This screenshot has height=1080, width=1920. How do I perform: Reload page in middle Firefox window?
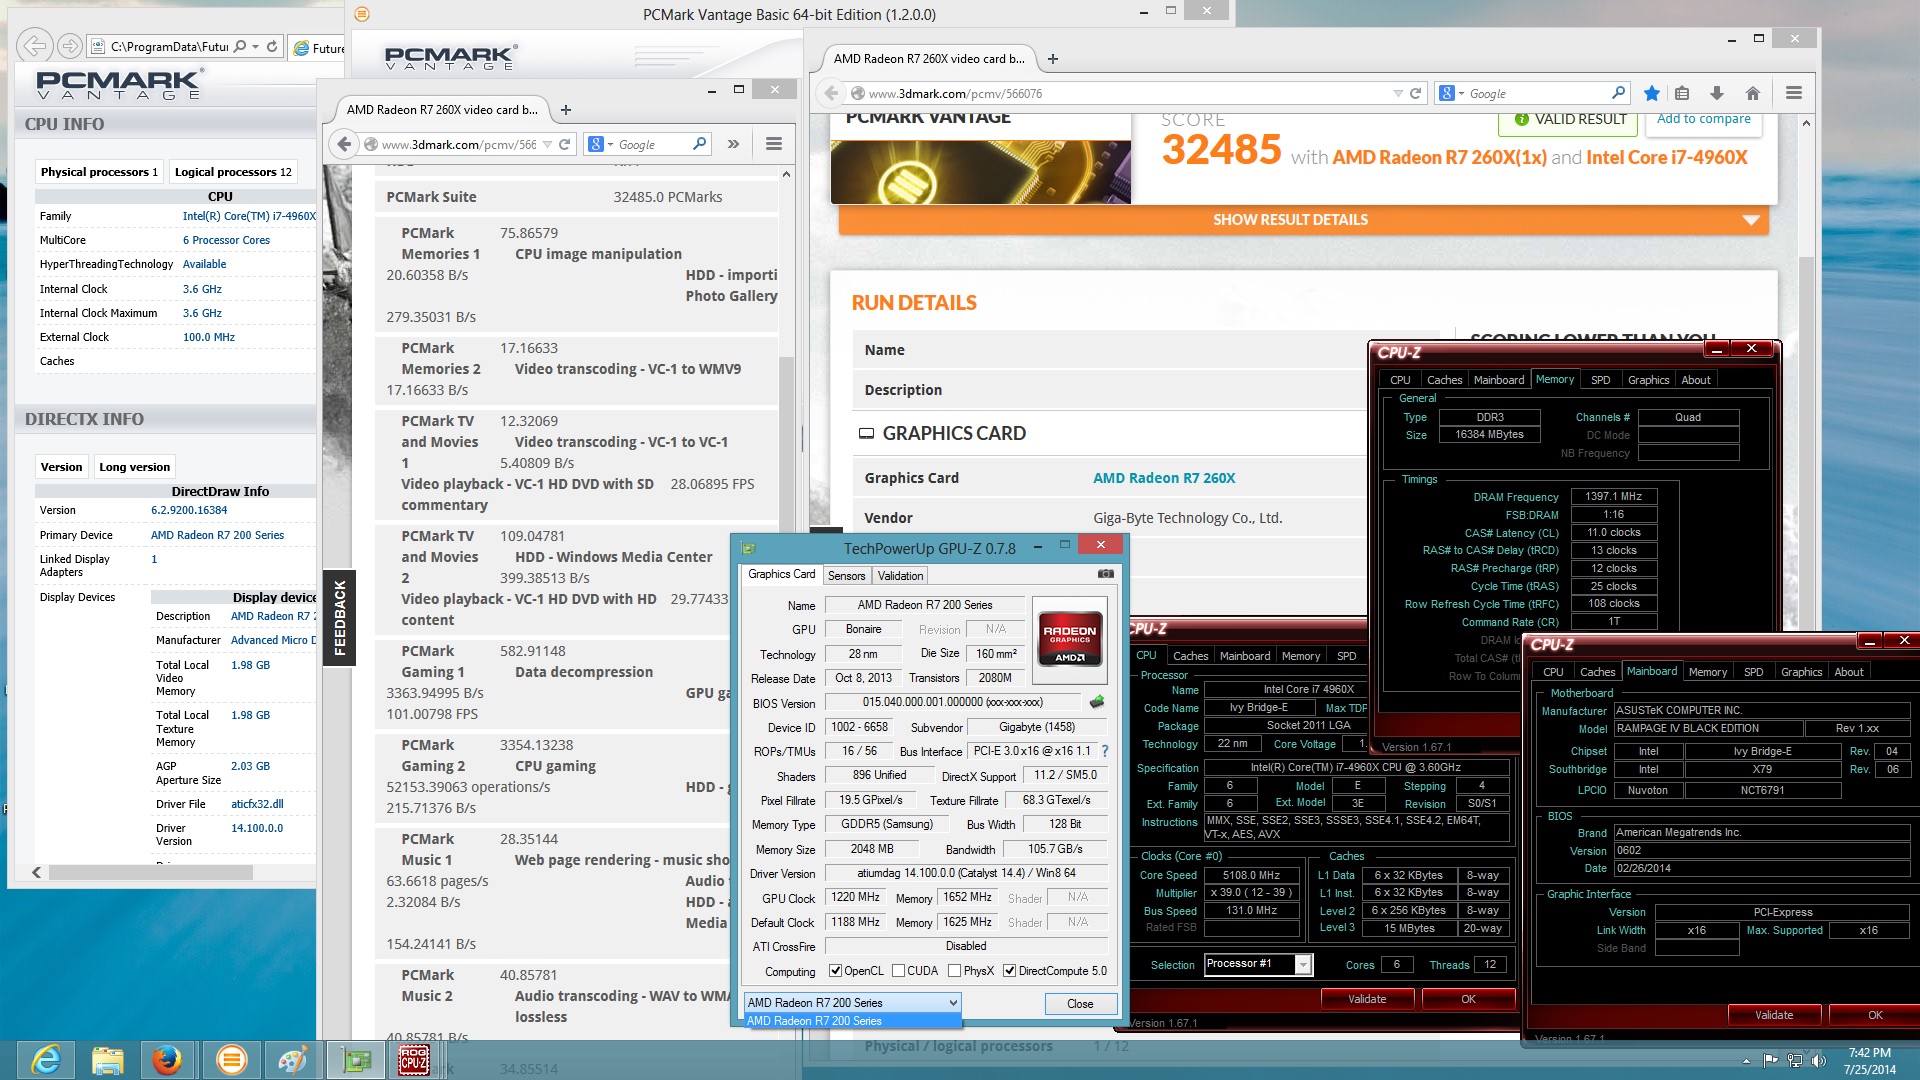pos(564,144)
